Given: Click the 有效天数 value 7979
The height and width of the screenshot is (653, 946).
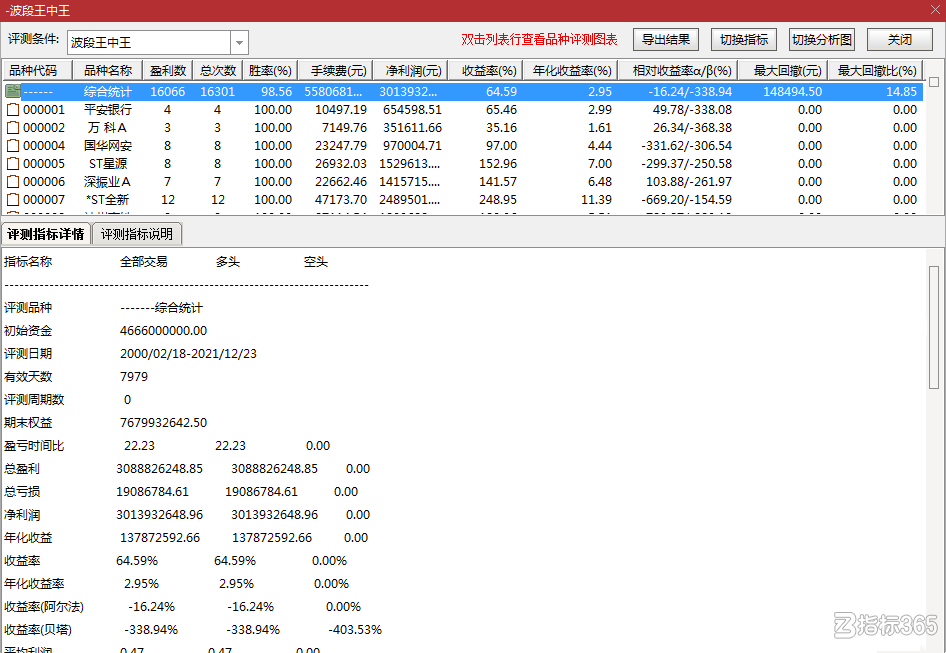Looking at the screenshot, I should 134,377.
